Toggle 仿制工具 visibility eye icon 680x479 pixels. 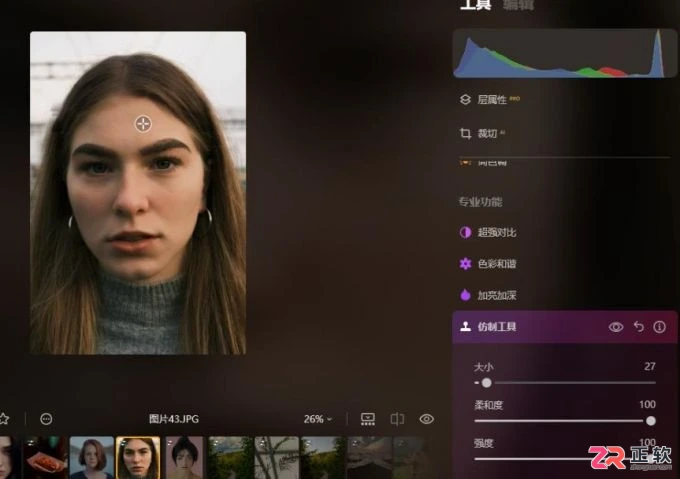point(616,327)
